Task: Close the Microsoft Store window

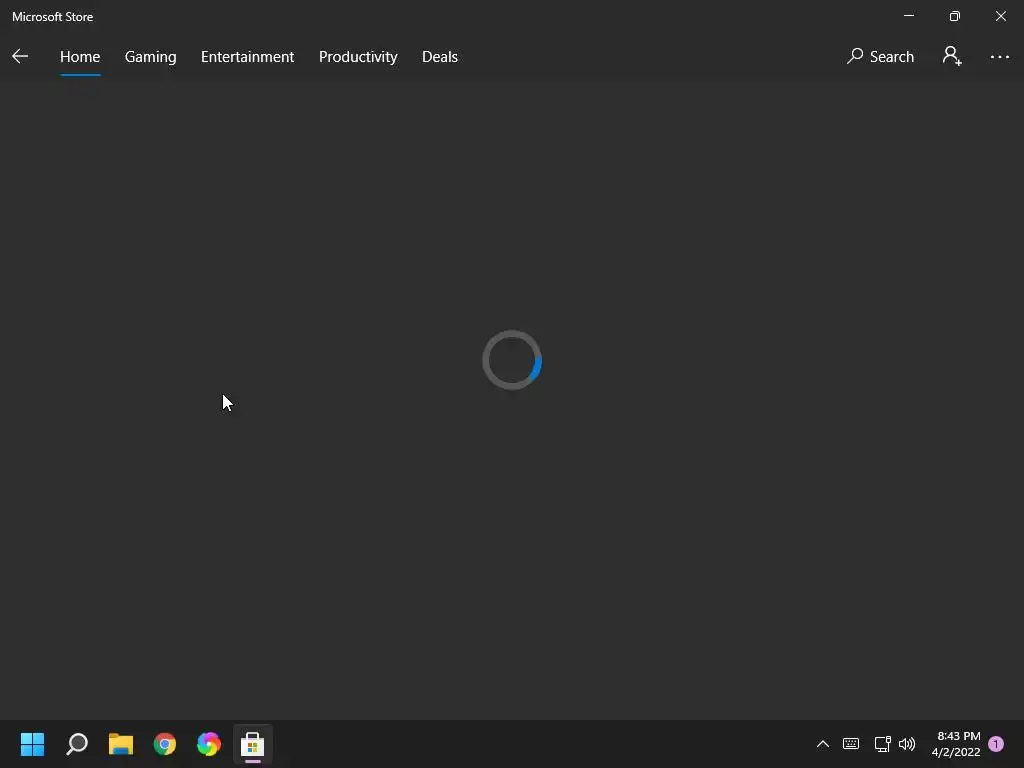Action: point(1000,16)
